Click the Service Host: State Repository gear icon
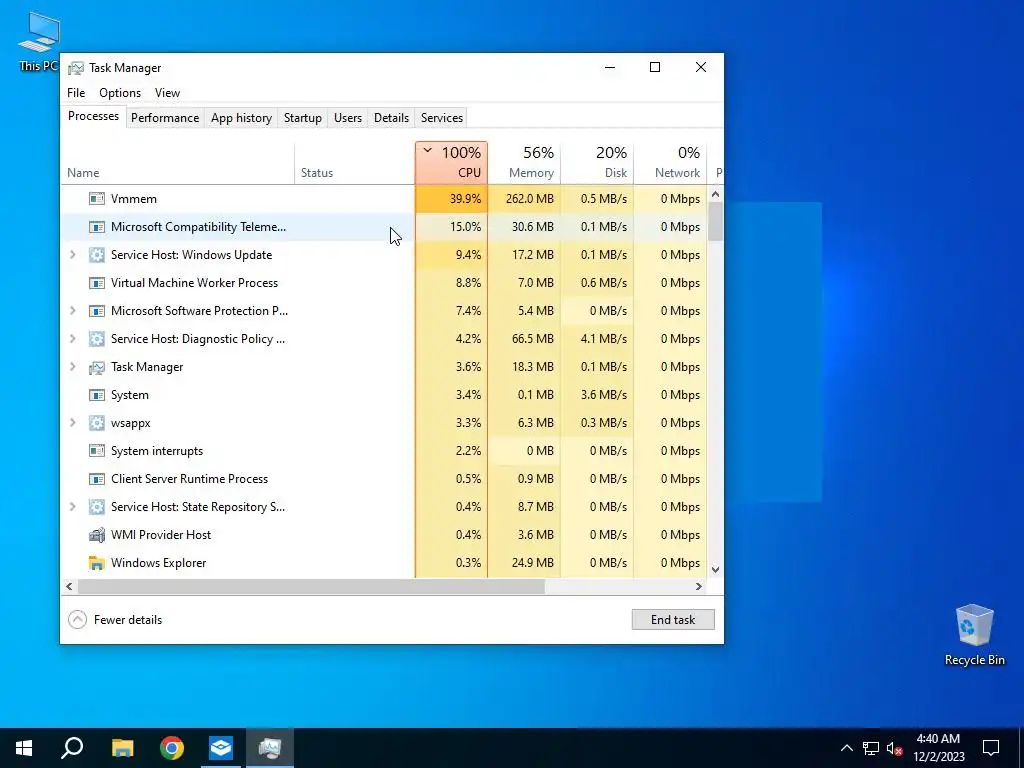This screenshot has width=1024, height=768. point(97,507)
